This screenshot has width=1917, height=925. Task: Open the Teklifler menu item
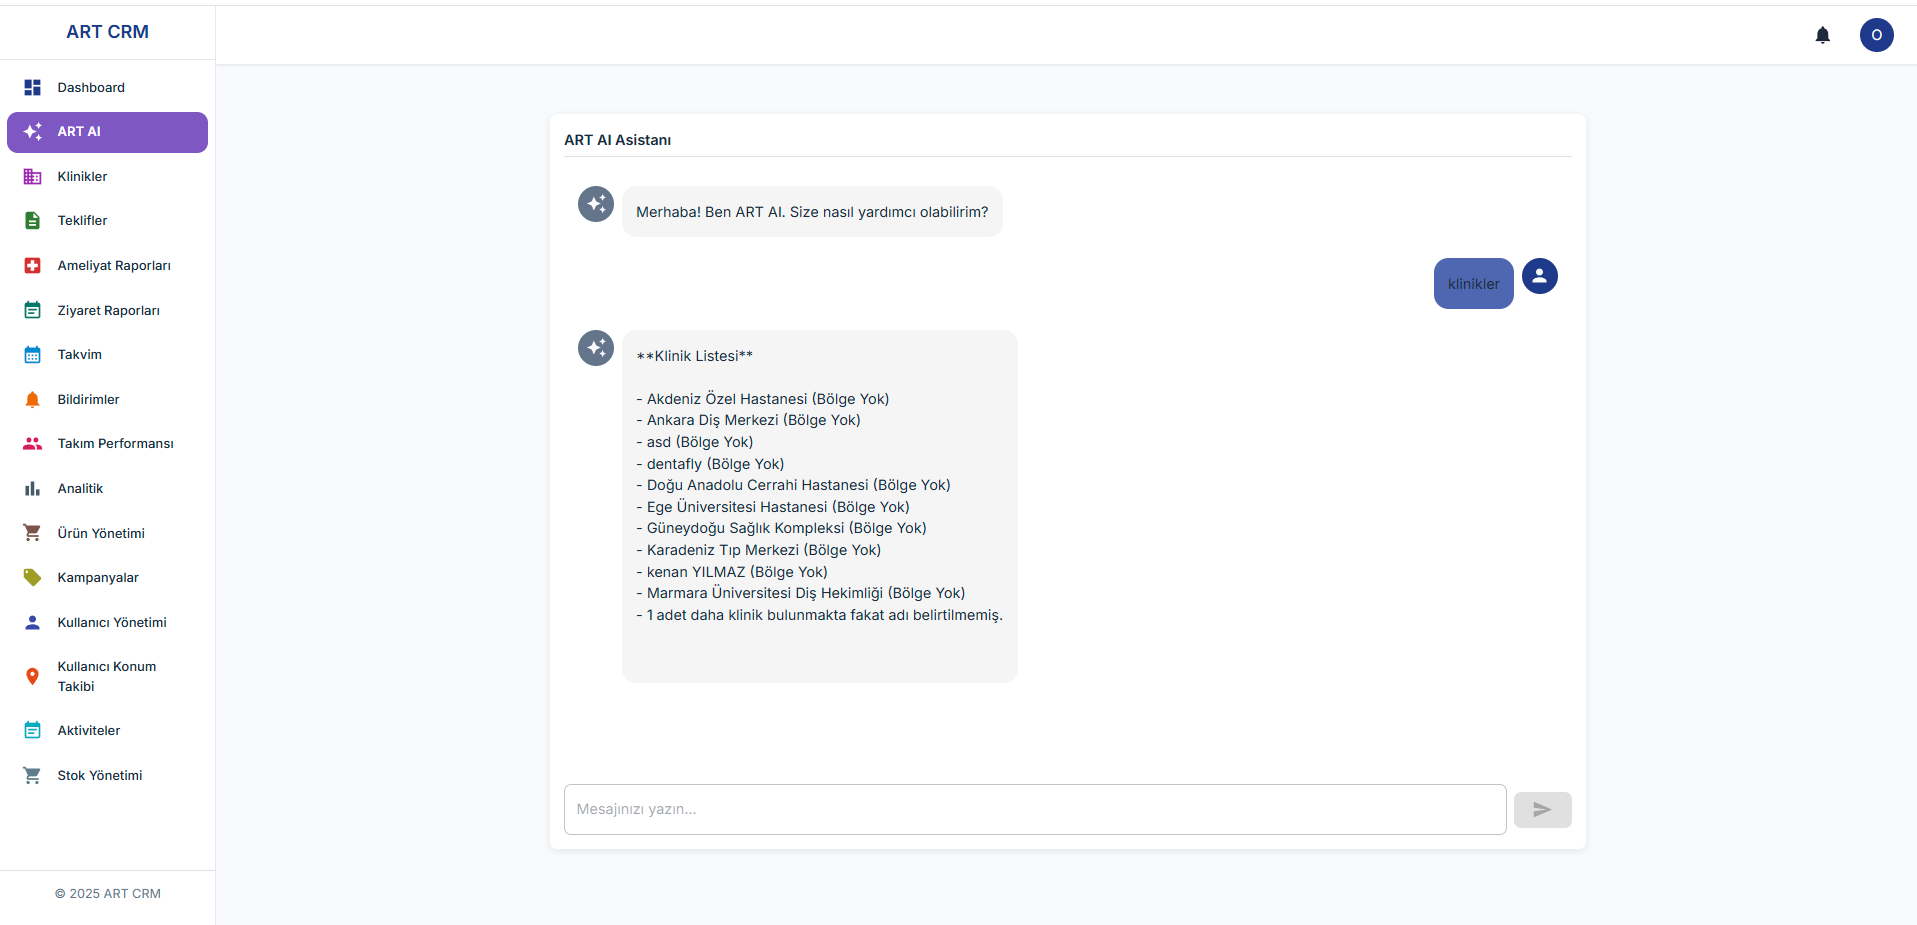(82, 221)
